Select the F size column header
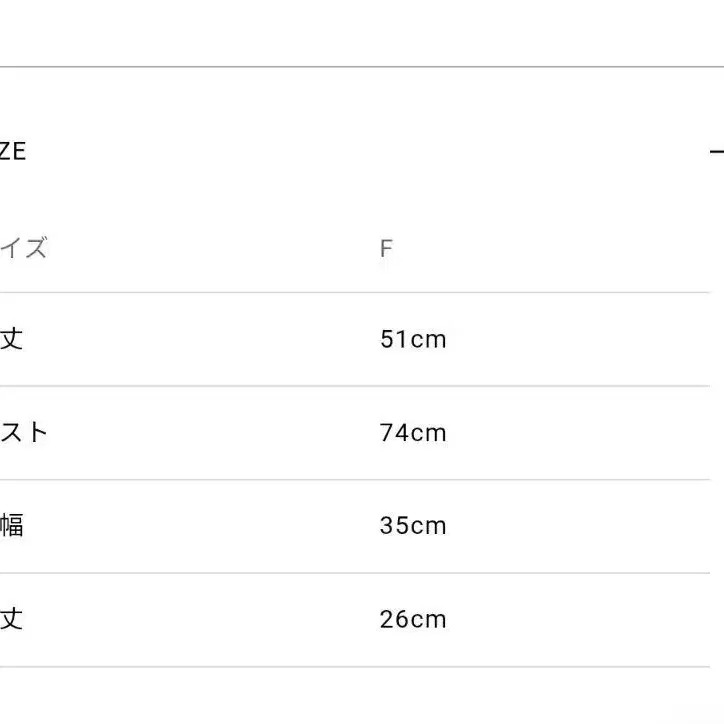 (386, 248)
